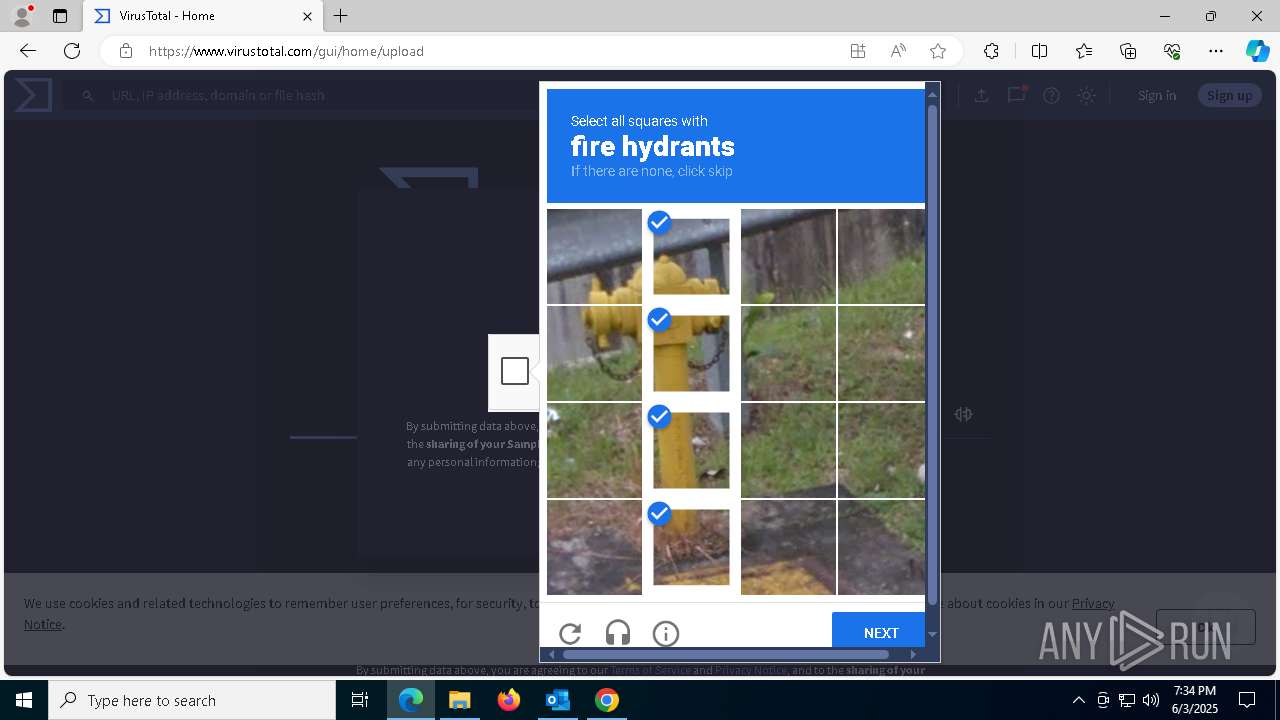Deselect the checked hydrant base tile
The image size is (1280, 720).
(x=691, y=547)
